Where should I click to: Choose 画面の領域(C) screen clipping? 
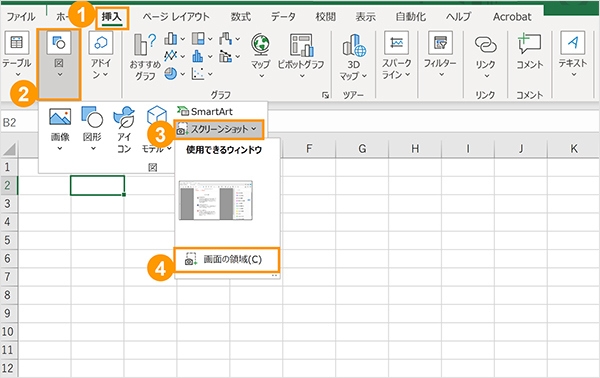click(x=227, y=260)
